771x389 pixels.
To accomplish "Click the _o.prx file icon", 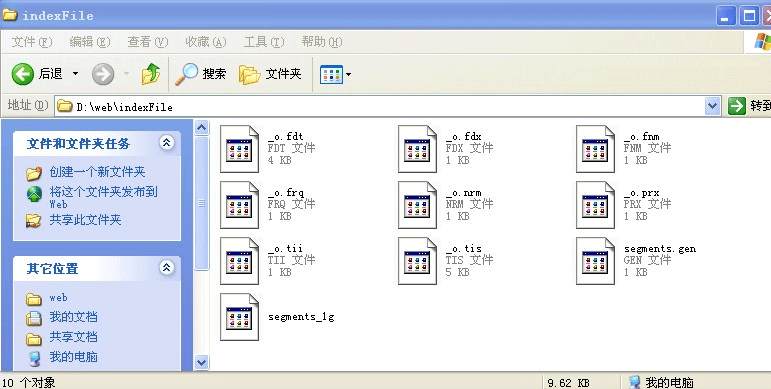I will click(595, 205).
